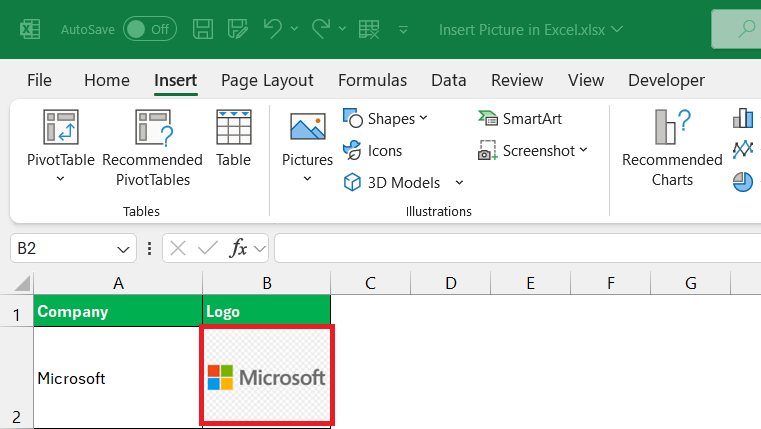The image size is (761, 429).
Task: Open the Formulas tab
Action: (373, 80)
